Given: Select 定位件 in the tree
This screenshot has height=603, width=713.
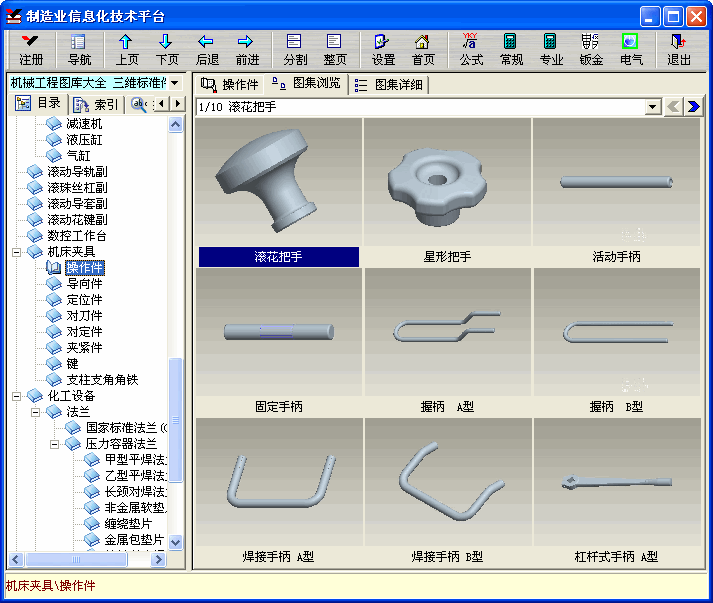Looking at the screenshot, I should pos(84,300).
